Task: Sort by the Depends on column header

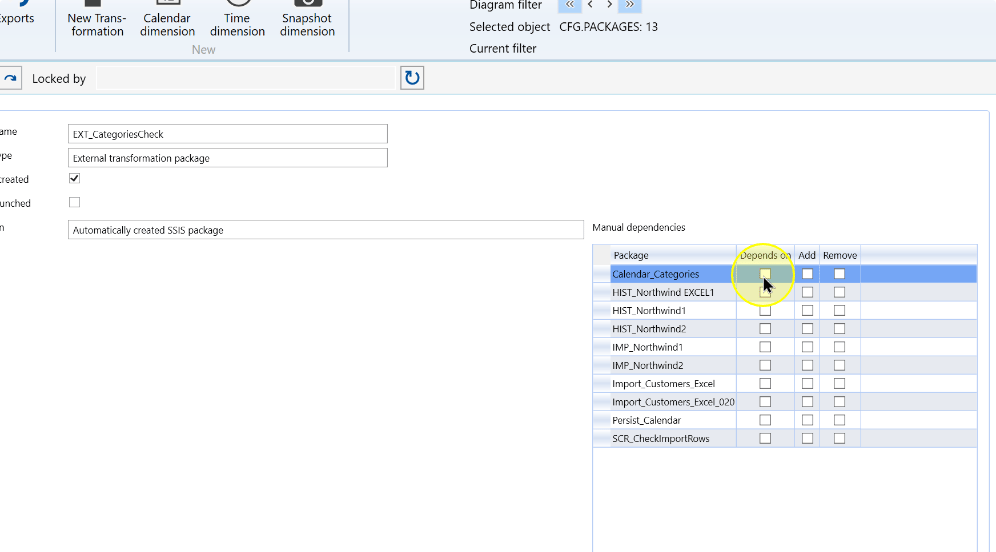Action: (x=765, y=255)
